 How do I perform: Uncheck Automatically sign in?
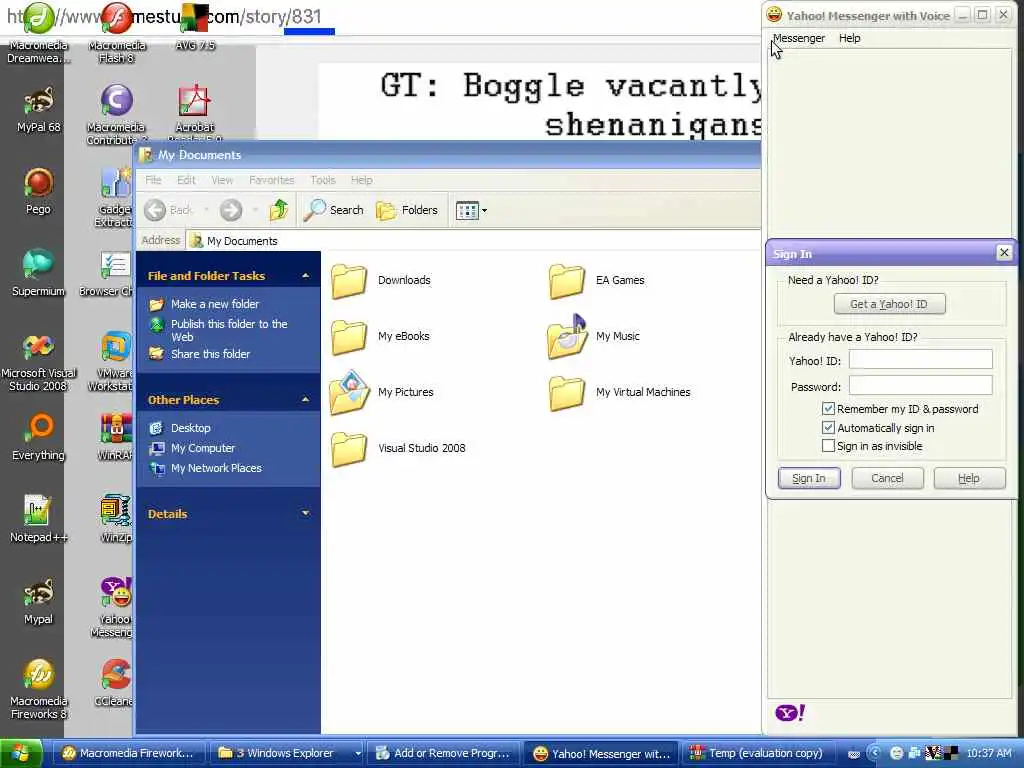point(828,428)
